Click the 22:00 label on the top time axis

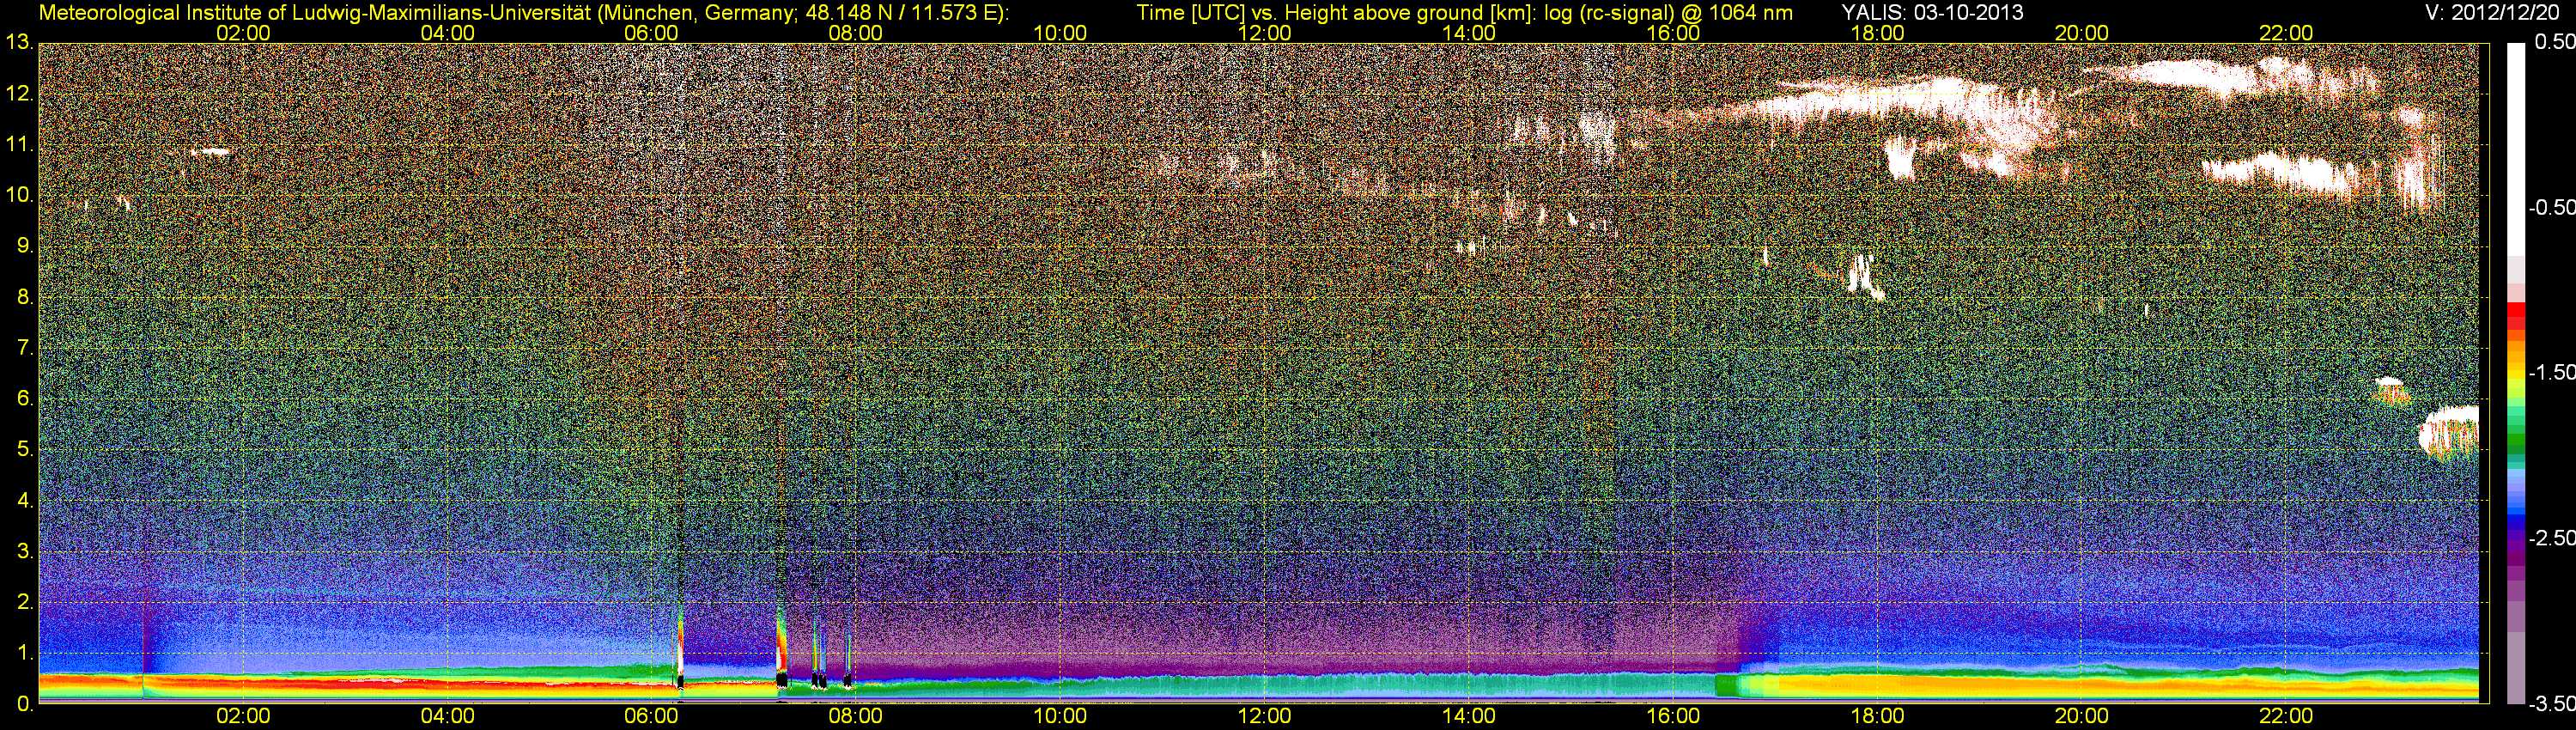click(x=2286, y=33)
